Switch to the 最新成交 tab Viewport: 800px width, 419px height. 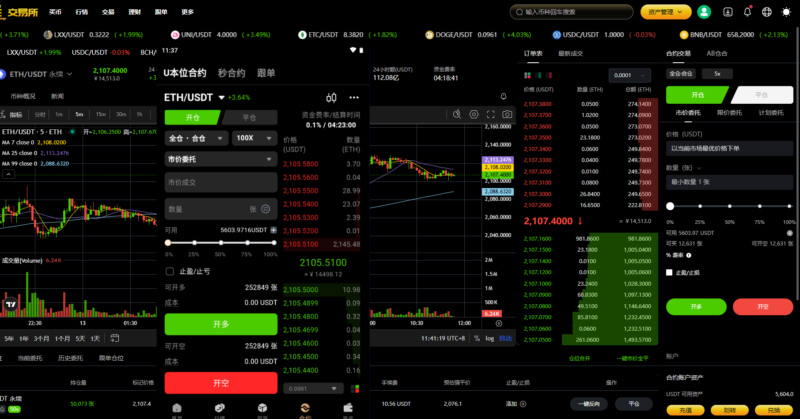click(x=571, y=52)
